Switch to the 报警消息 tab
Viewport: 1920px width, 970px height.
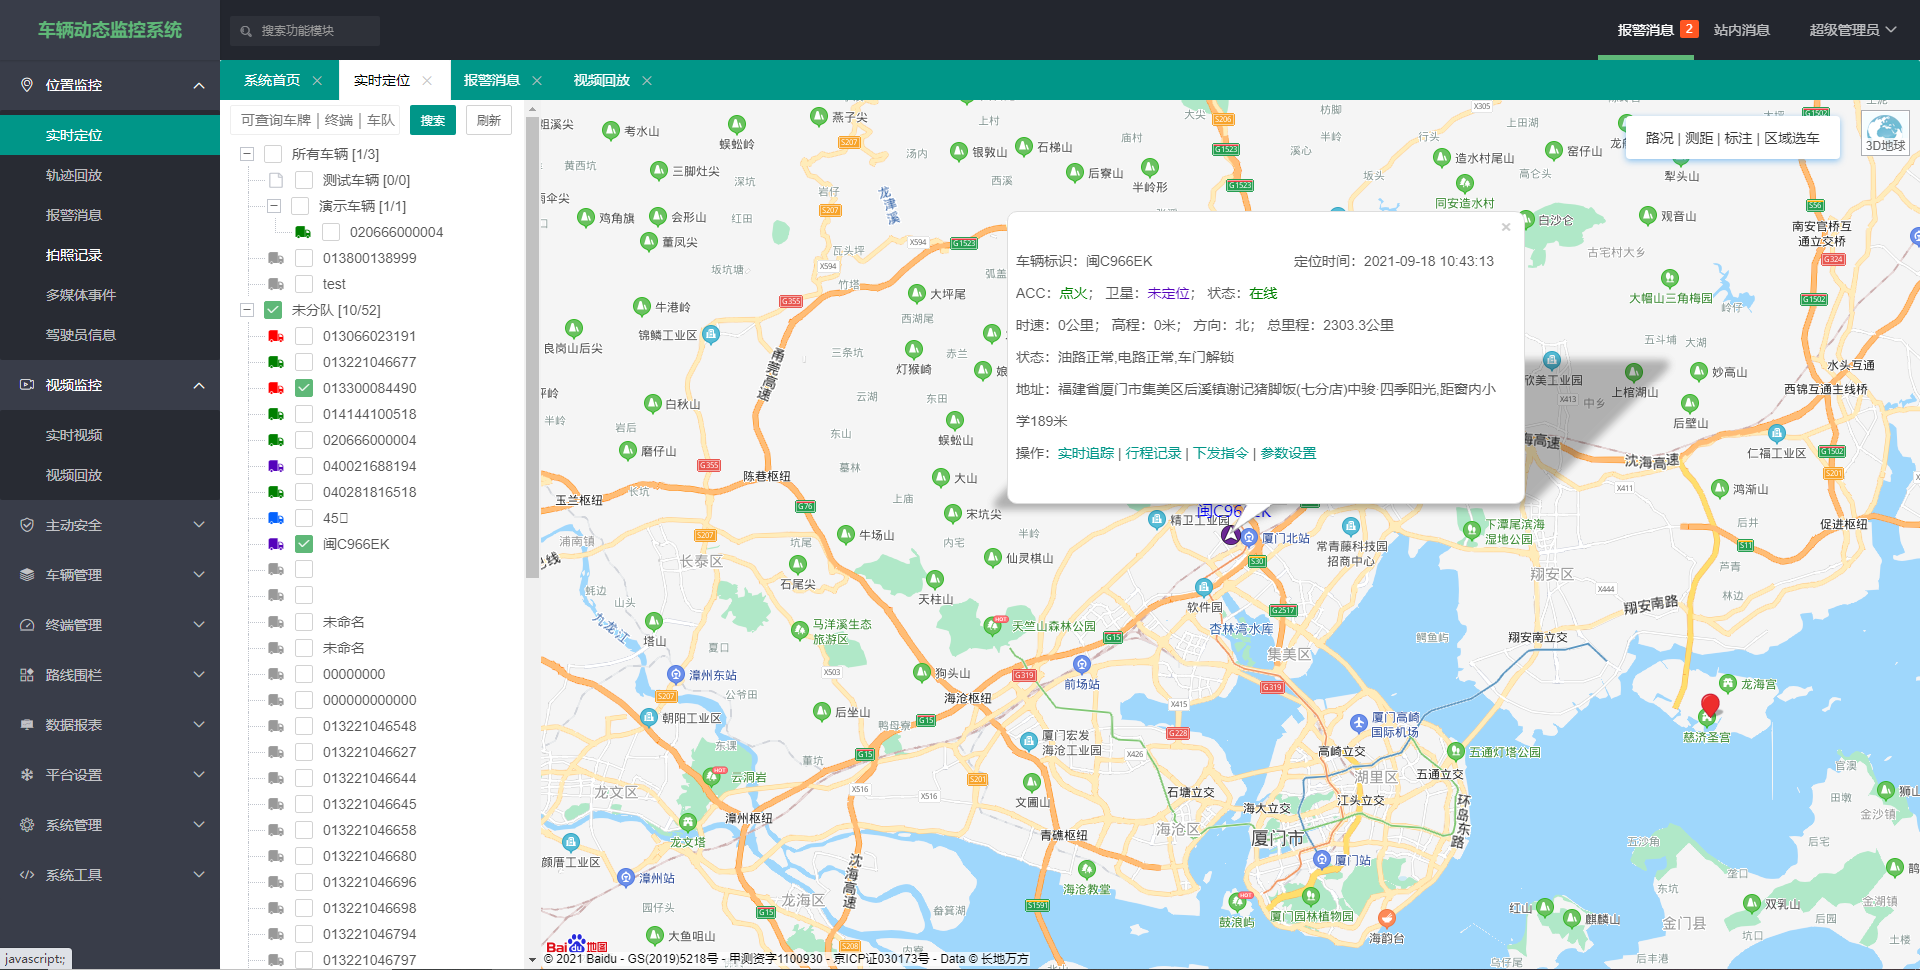tap(492, 80)
